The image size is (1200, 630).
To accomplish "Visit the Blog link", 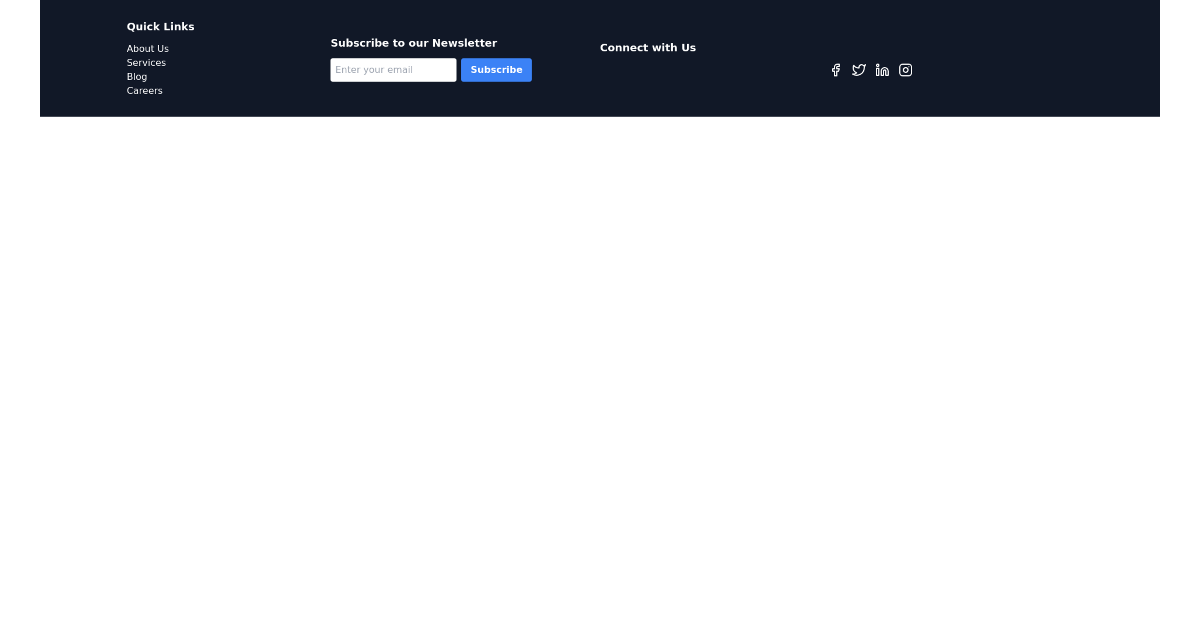I will (136, 76).
